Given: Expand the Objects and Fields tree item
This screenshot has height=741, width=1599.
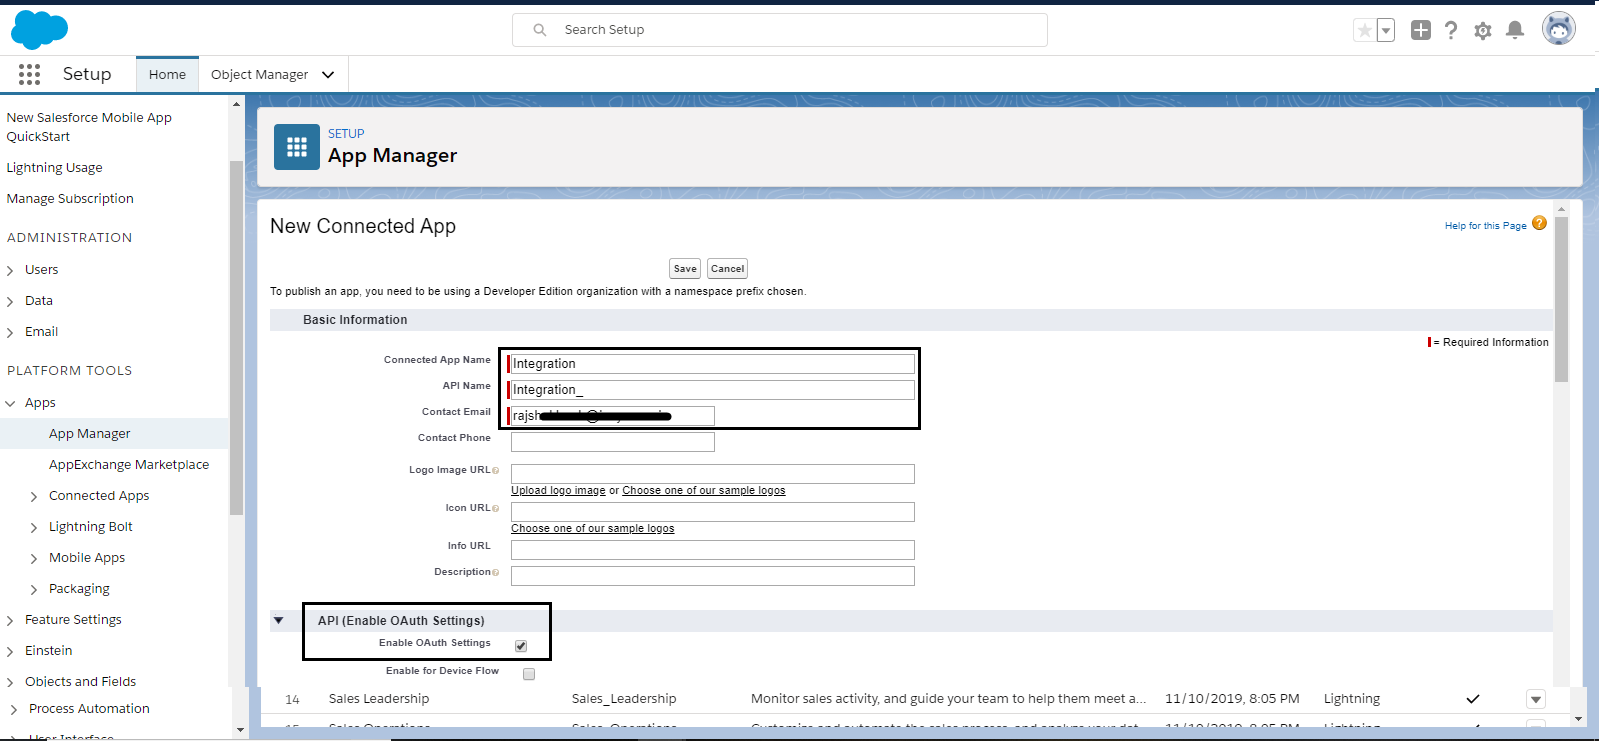Looking at the screenshot, I should click(x=10, y=682).
